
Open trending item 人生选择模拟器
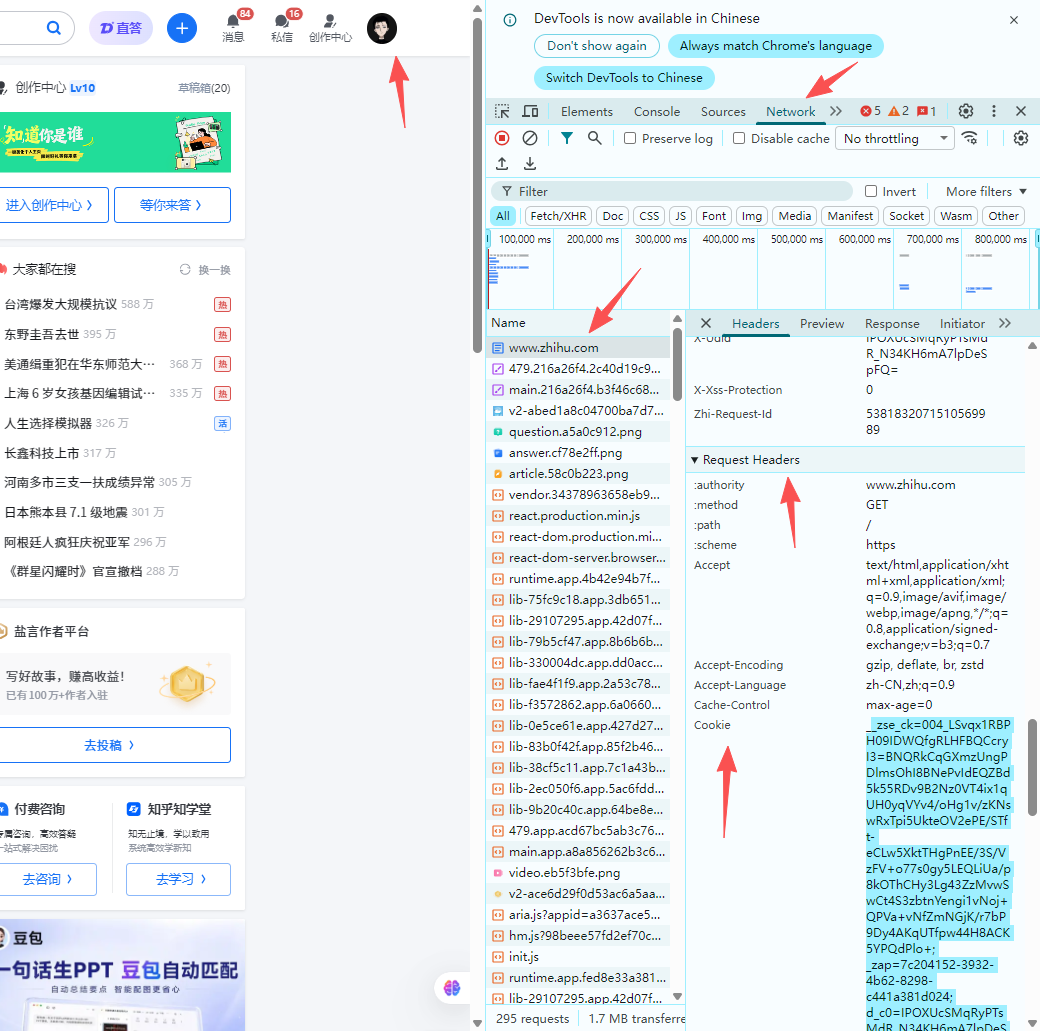coord(48,423)
